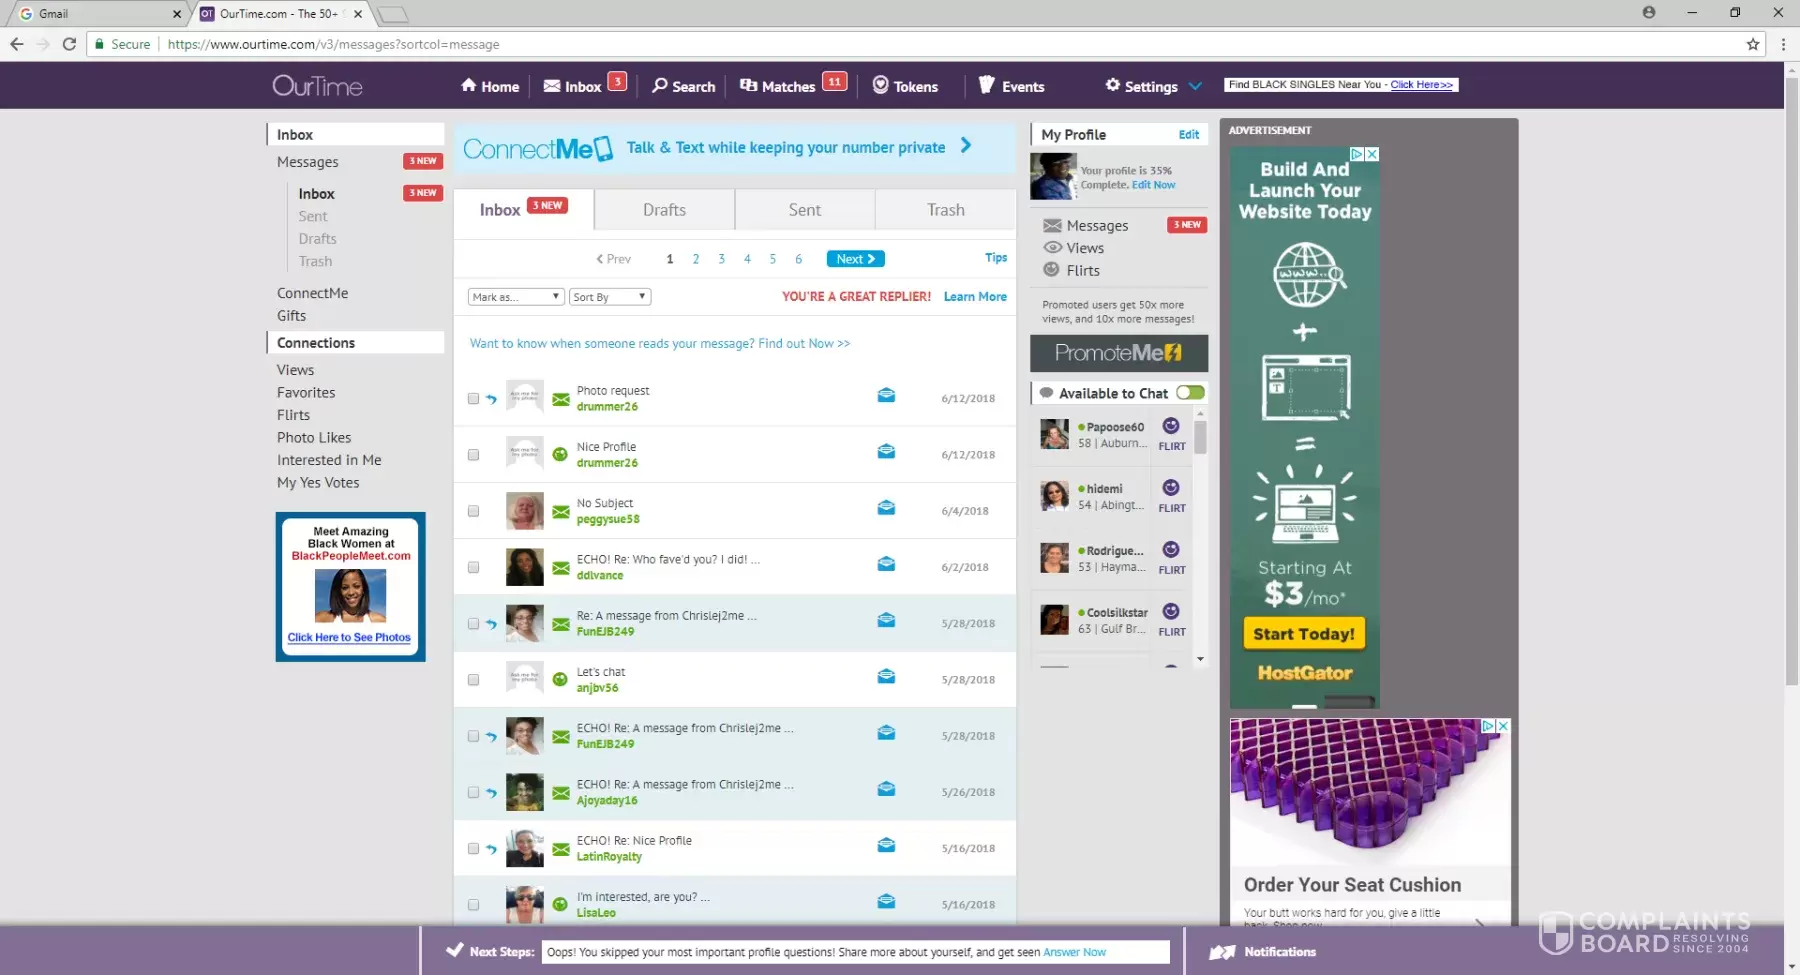Viewport: 1800px width, 975px height.
Task: Open Favorites in Connections sidebar
Action: [x=306, y=393]
